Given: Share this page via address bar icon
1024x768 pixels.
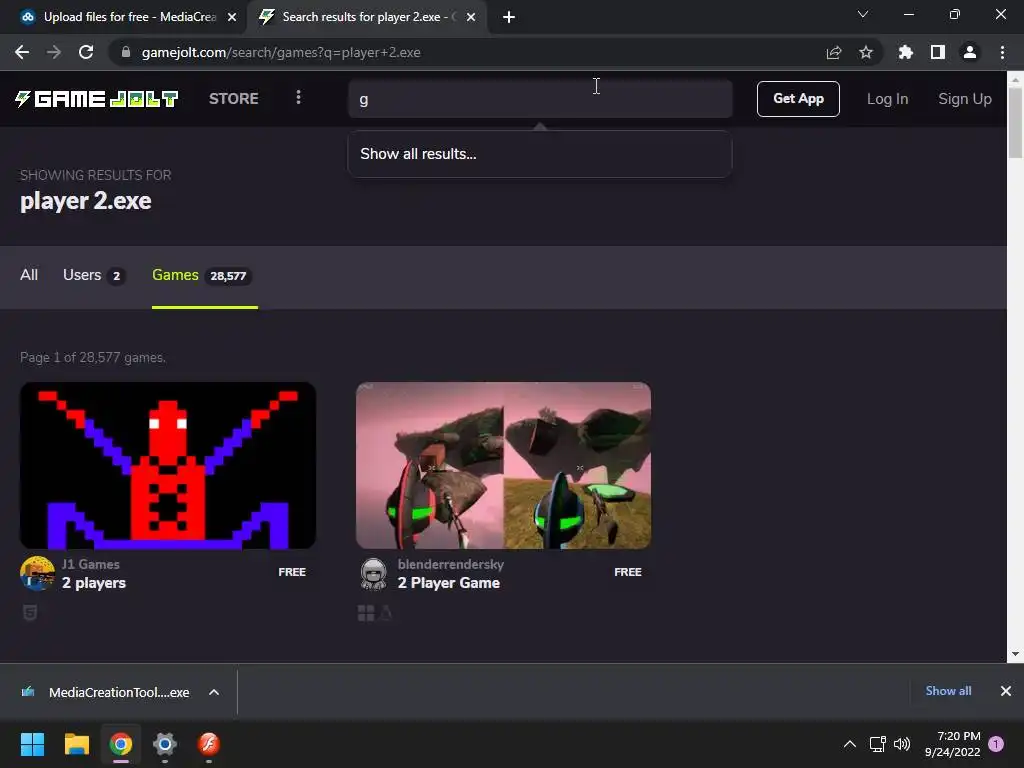Looking at the screenshot, I should point(834,52).
